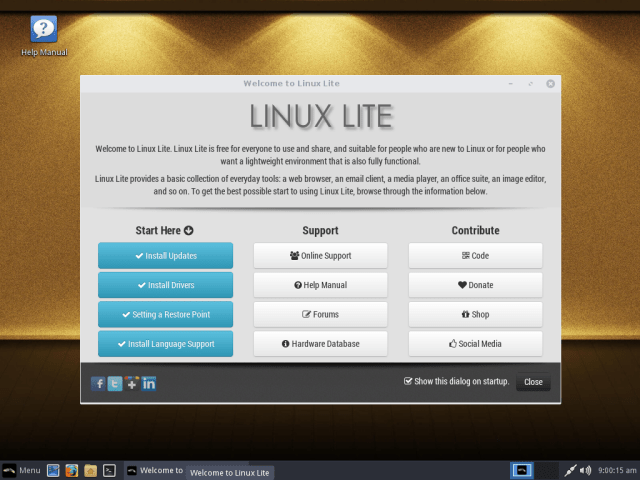The width and height of the screenshot is (640, 480).
Task: Click the Donate button
Action: coord(476,285)
